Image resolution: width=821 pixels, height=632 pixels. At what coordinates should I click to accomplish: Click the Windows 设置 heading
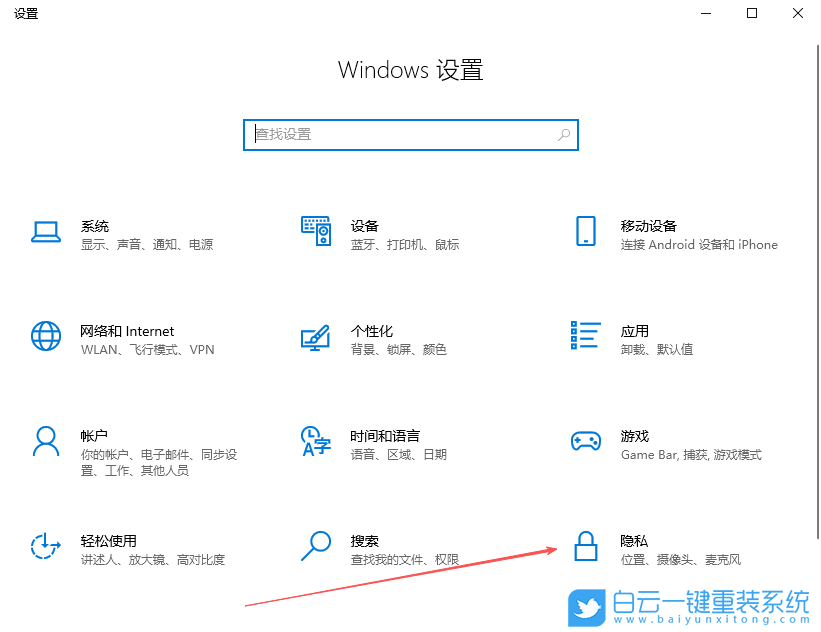[410, 69]
